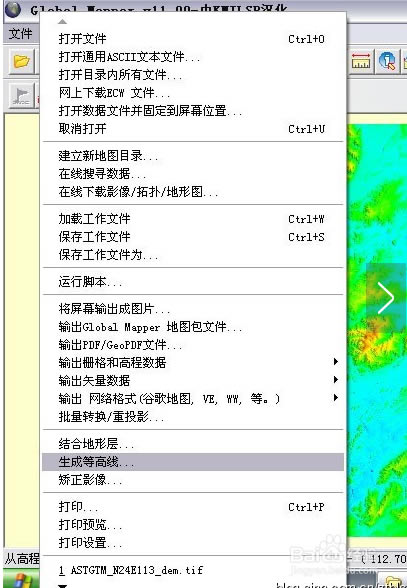Image resolution: width=407 pixels, height=588 pixels.
Task: Choose 打印设置 menu entry
Action: coord(193,542)
